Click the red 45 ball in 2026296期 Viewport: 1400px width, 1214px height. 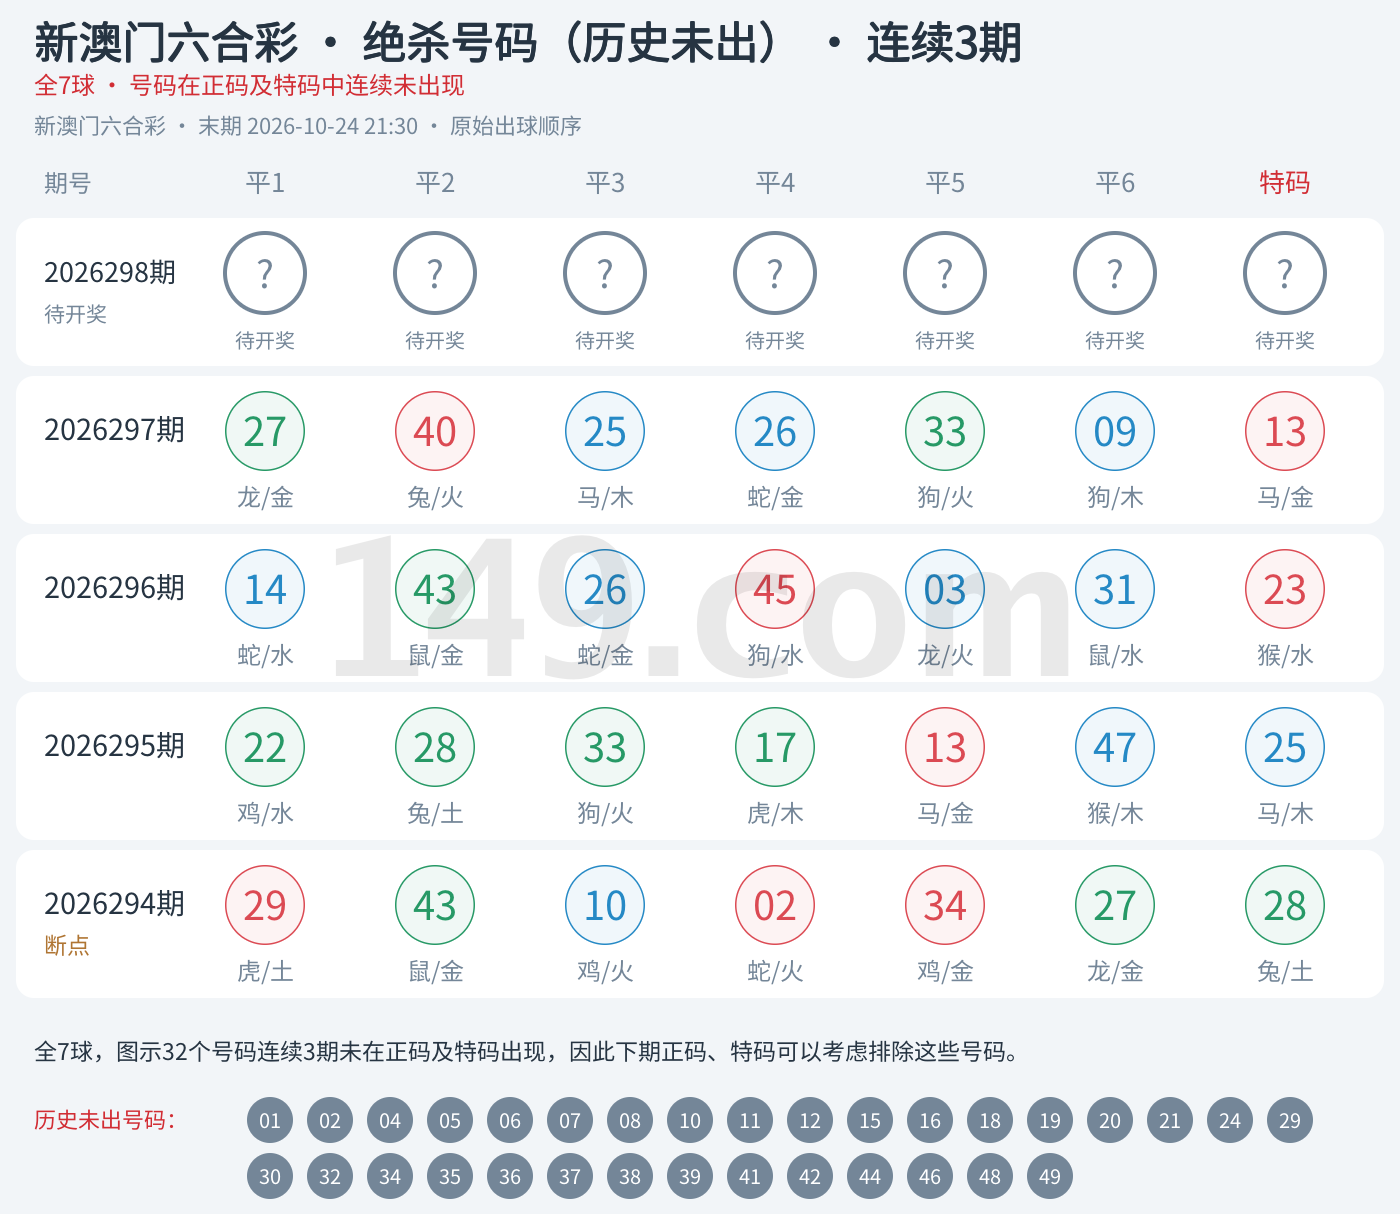tap(775, 589)
